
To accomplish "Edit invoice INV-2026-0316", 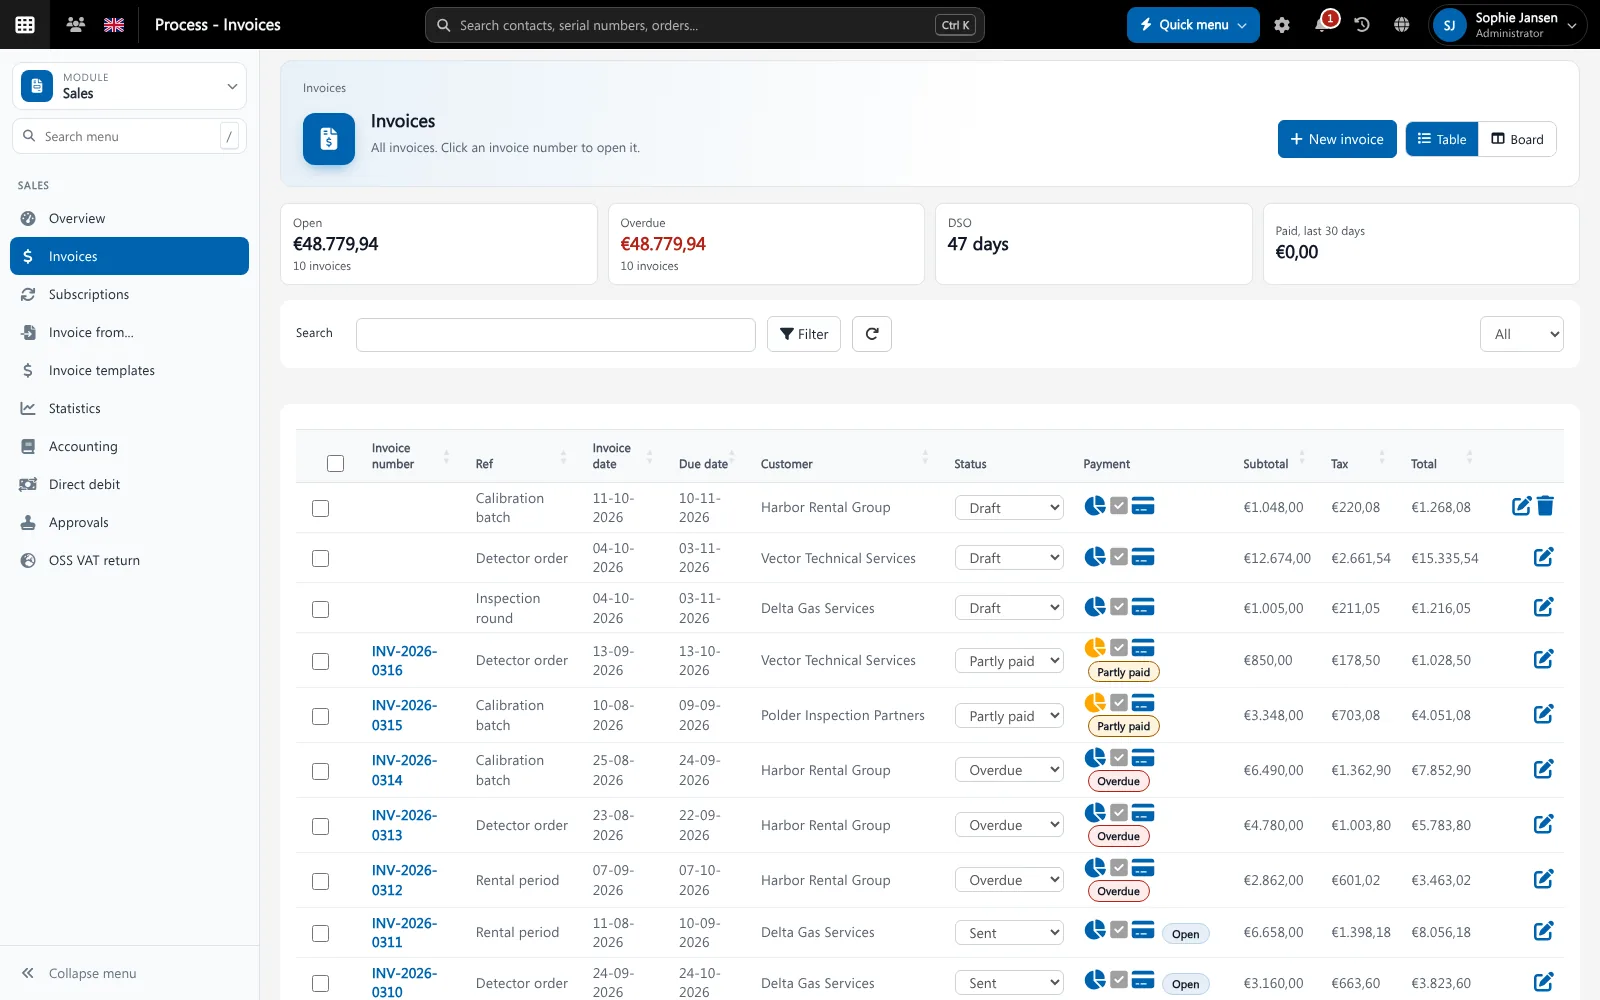I will (x=1543, y=659).
